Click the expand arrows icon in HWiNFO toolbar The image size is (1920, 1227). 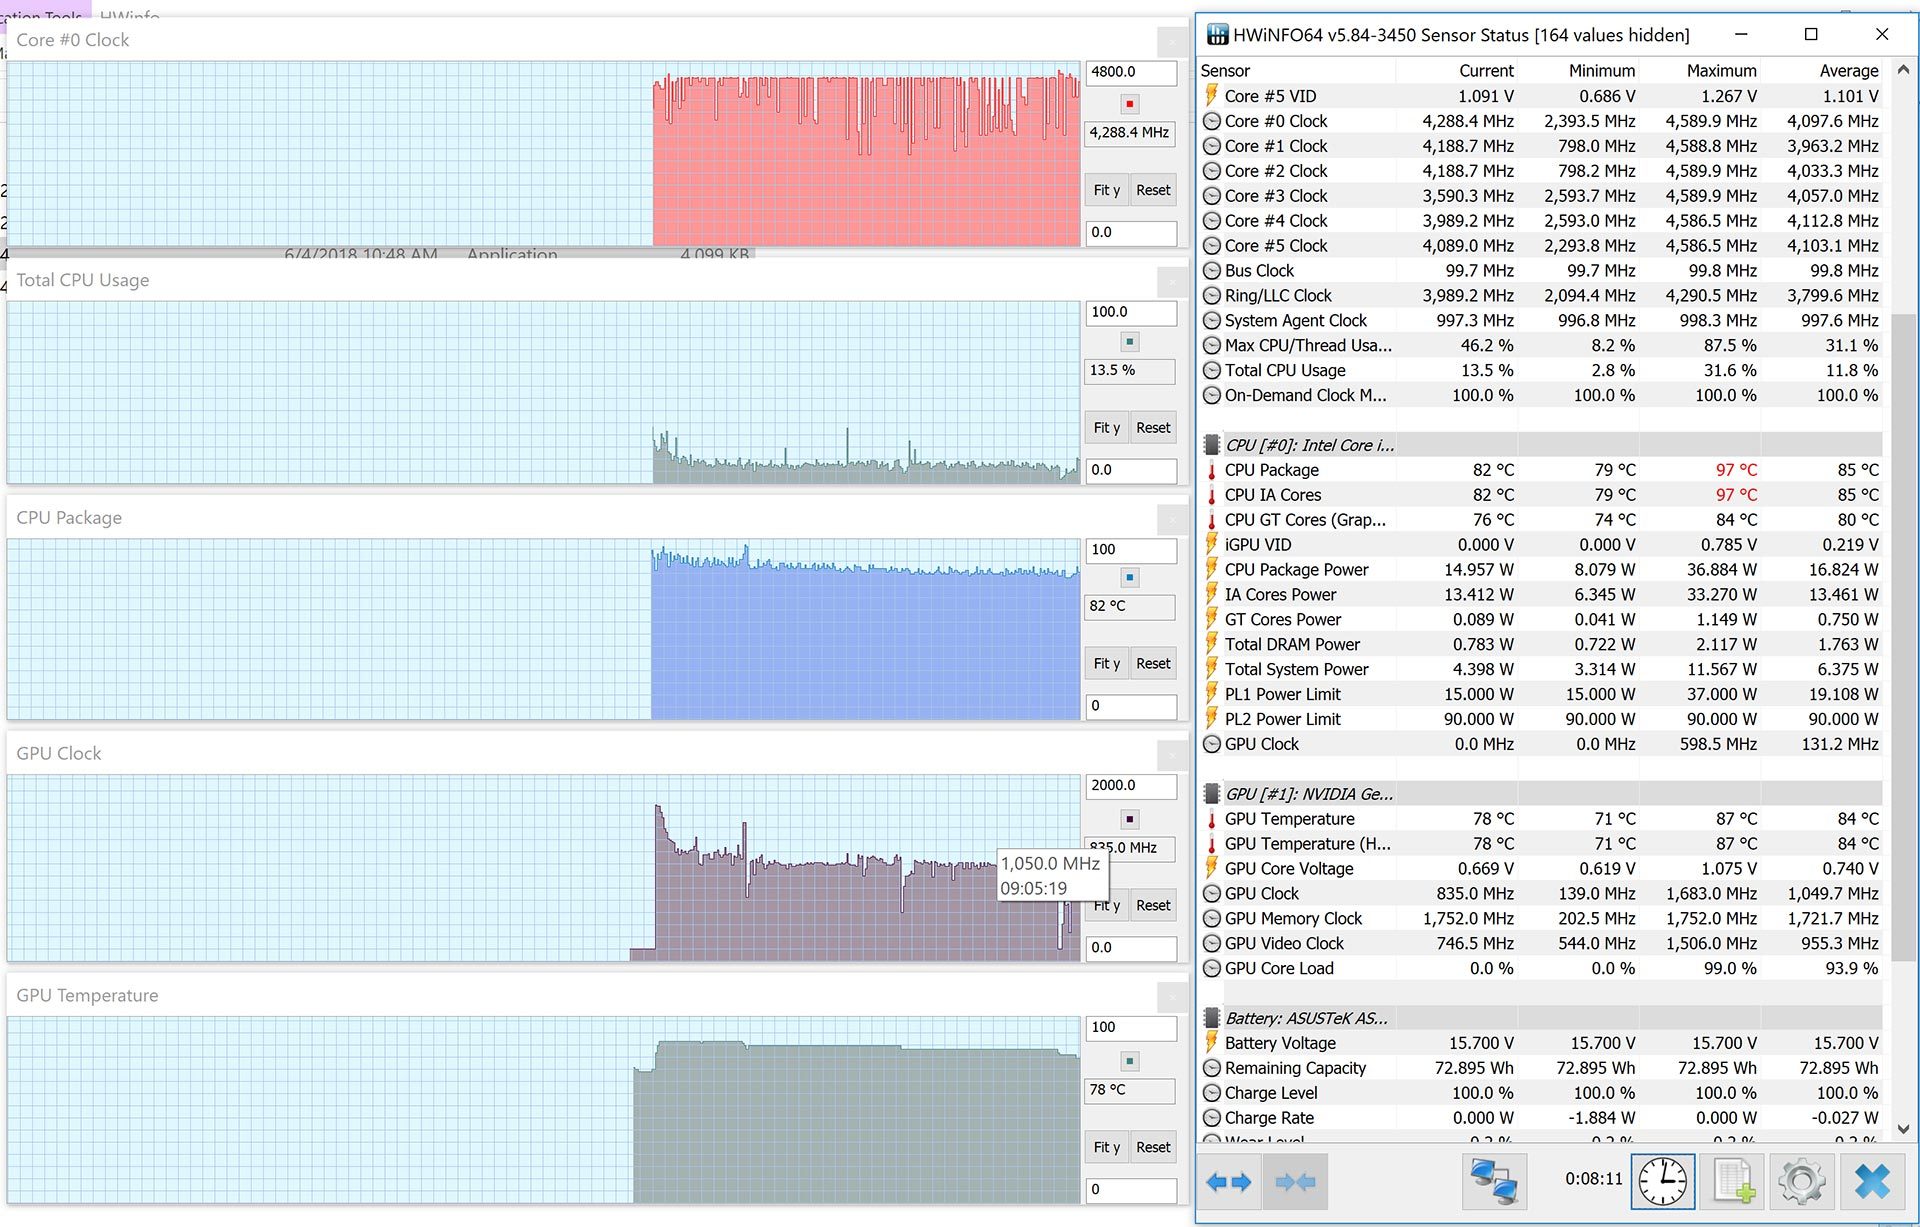pyautogui.click(x=1228, y=1182)
